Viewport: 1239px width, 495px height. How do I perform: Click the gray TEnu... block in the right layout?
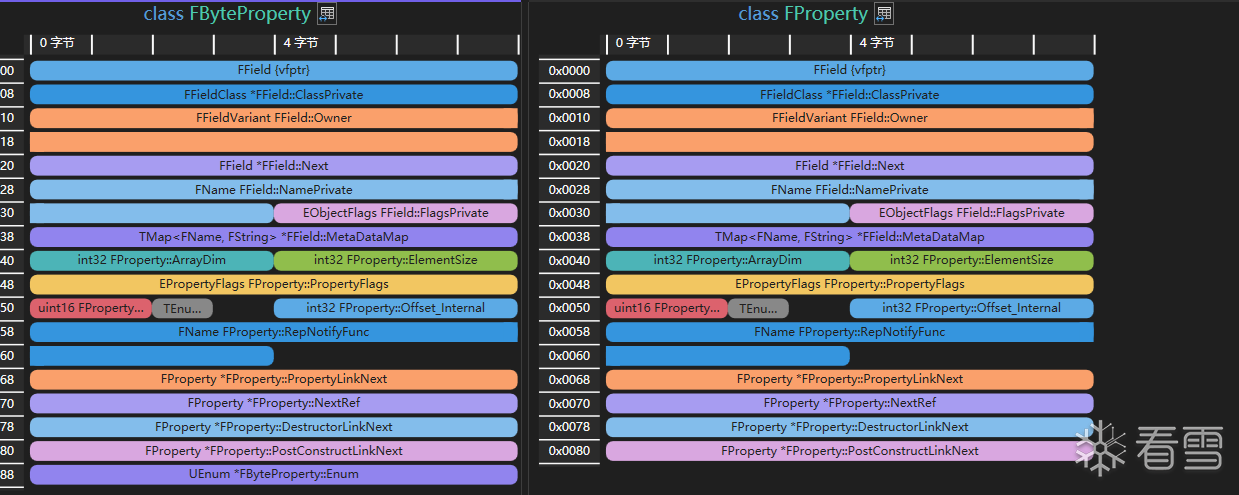[x=758, y=308]
